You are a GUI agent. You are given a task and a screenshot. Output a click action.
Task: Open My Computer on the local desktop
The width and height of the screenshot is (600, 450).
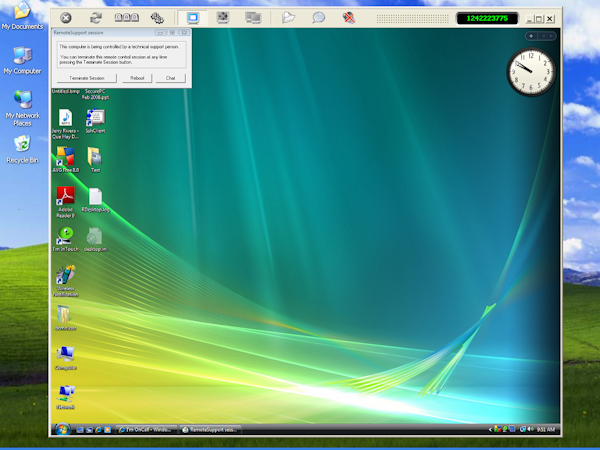point(22,58)
